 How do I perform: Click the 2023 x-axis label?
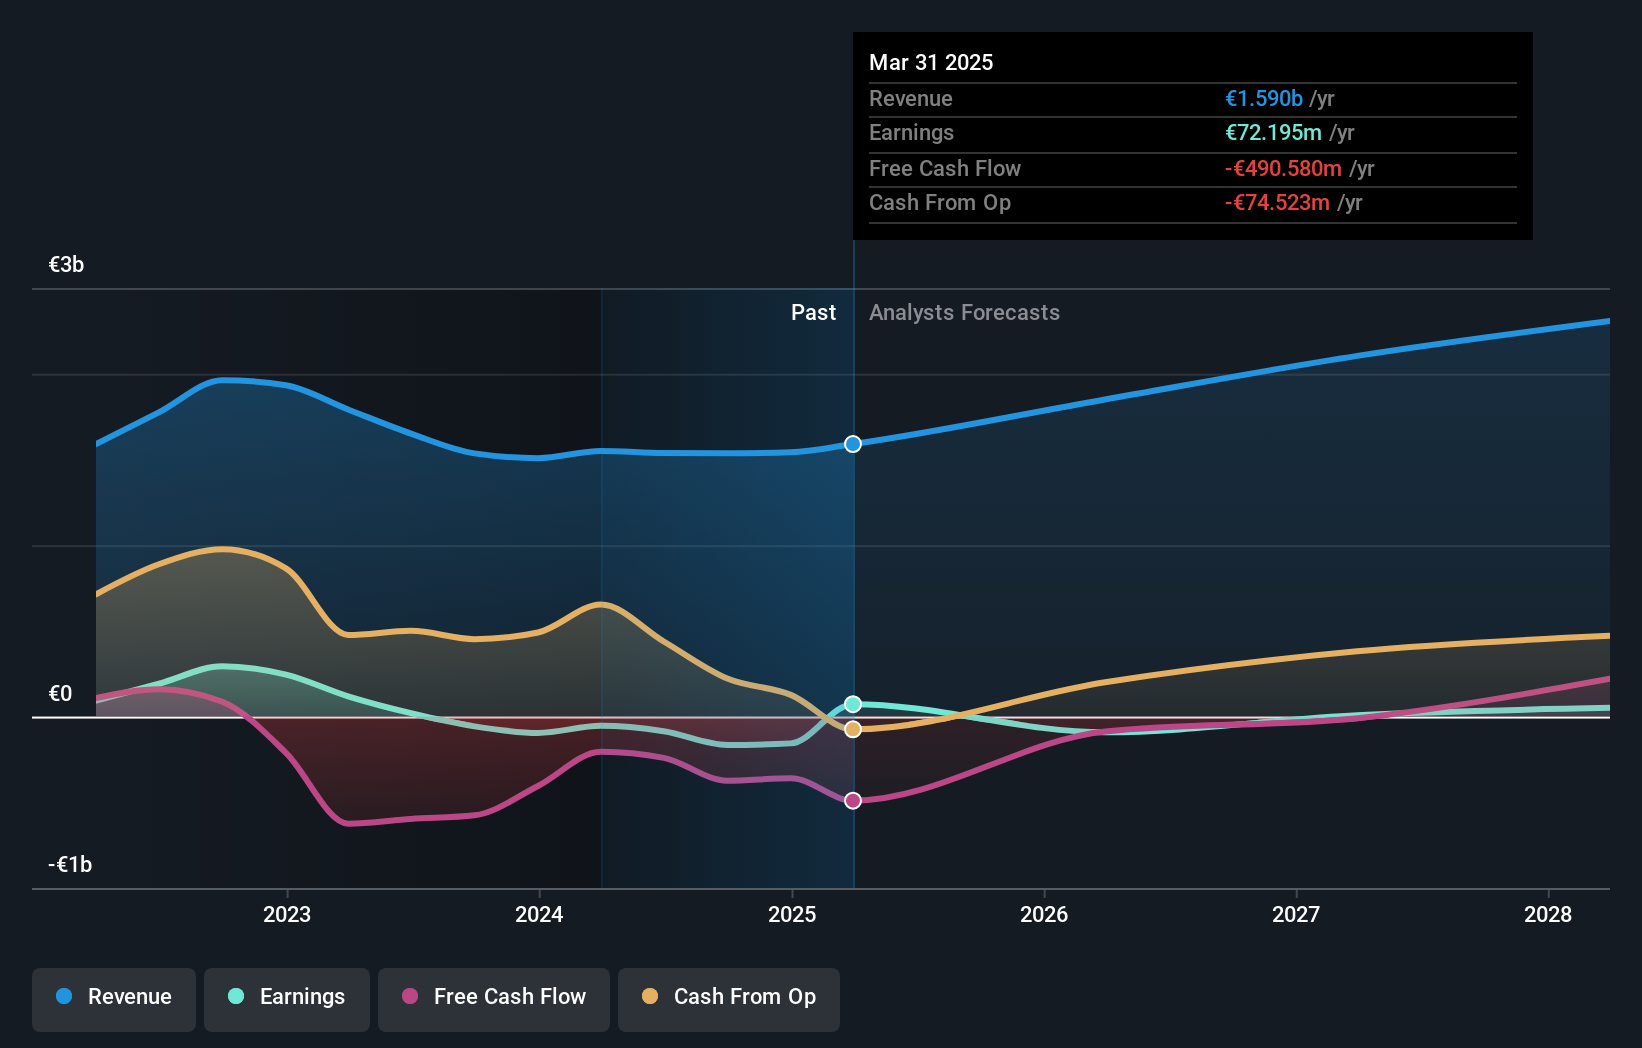pos(287,914)
